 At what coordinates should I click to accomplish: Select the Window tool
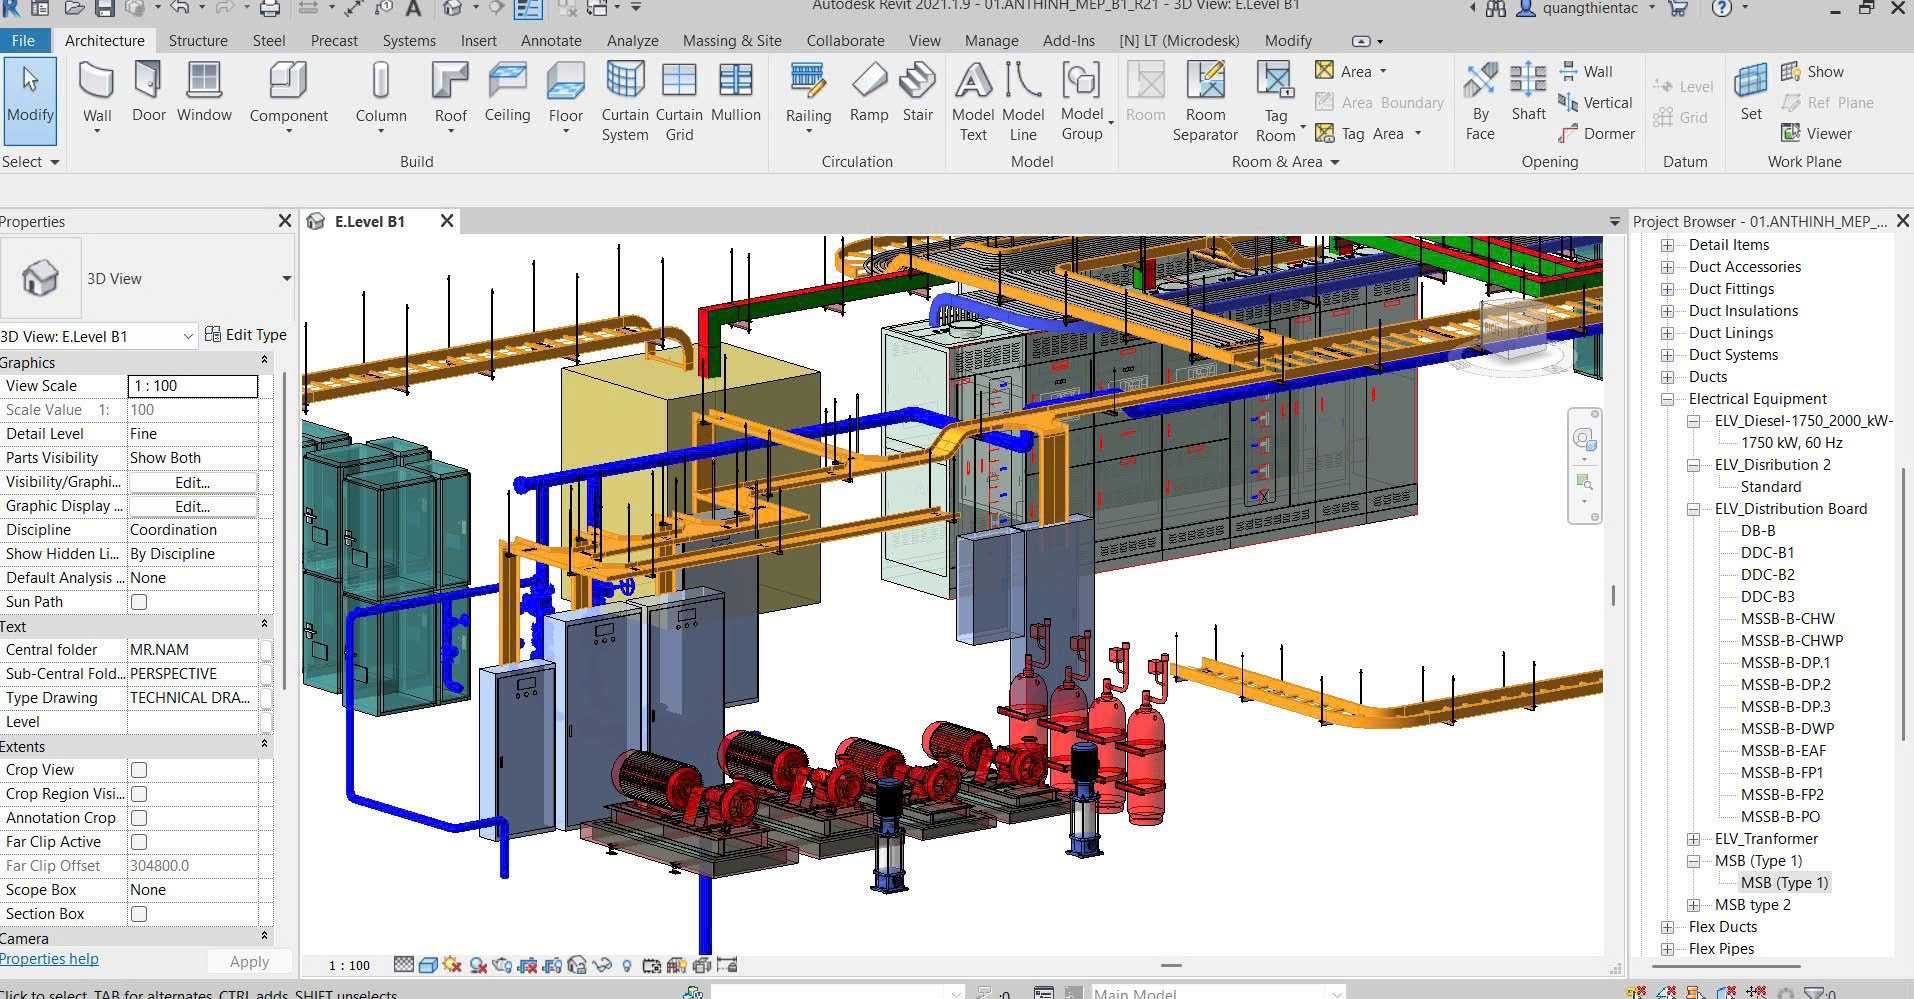tap(204, 92)
